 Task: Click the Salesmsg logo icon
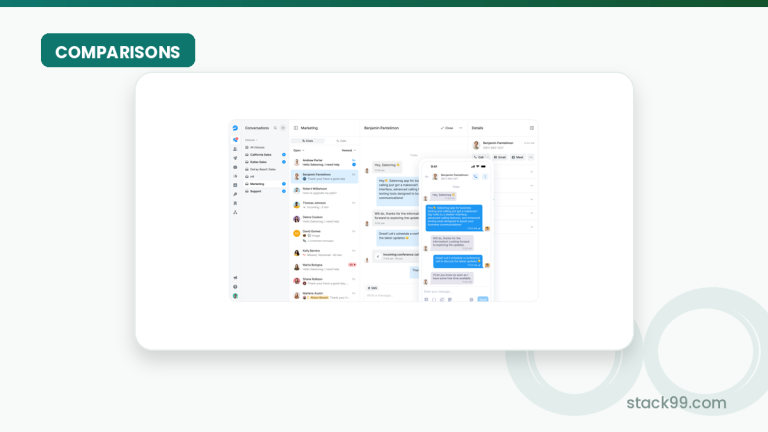(x=235, y=128)
